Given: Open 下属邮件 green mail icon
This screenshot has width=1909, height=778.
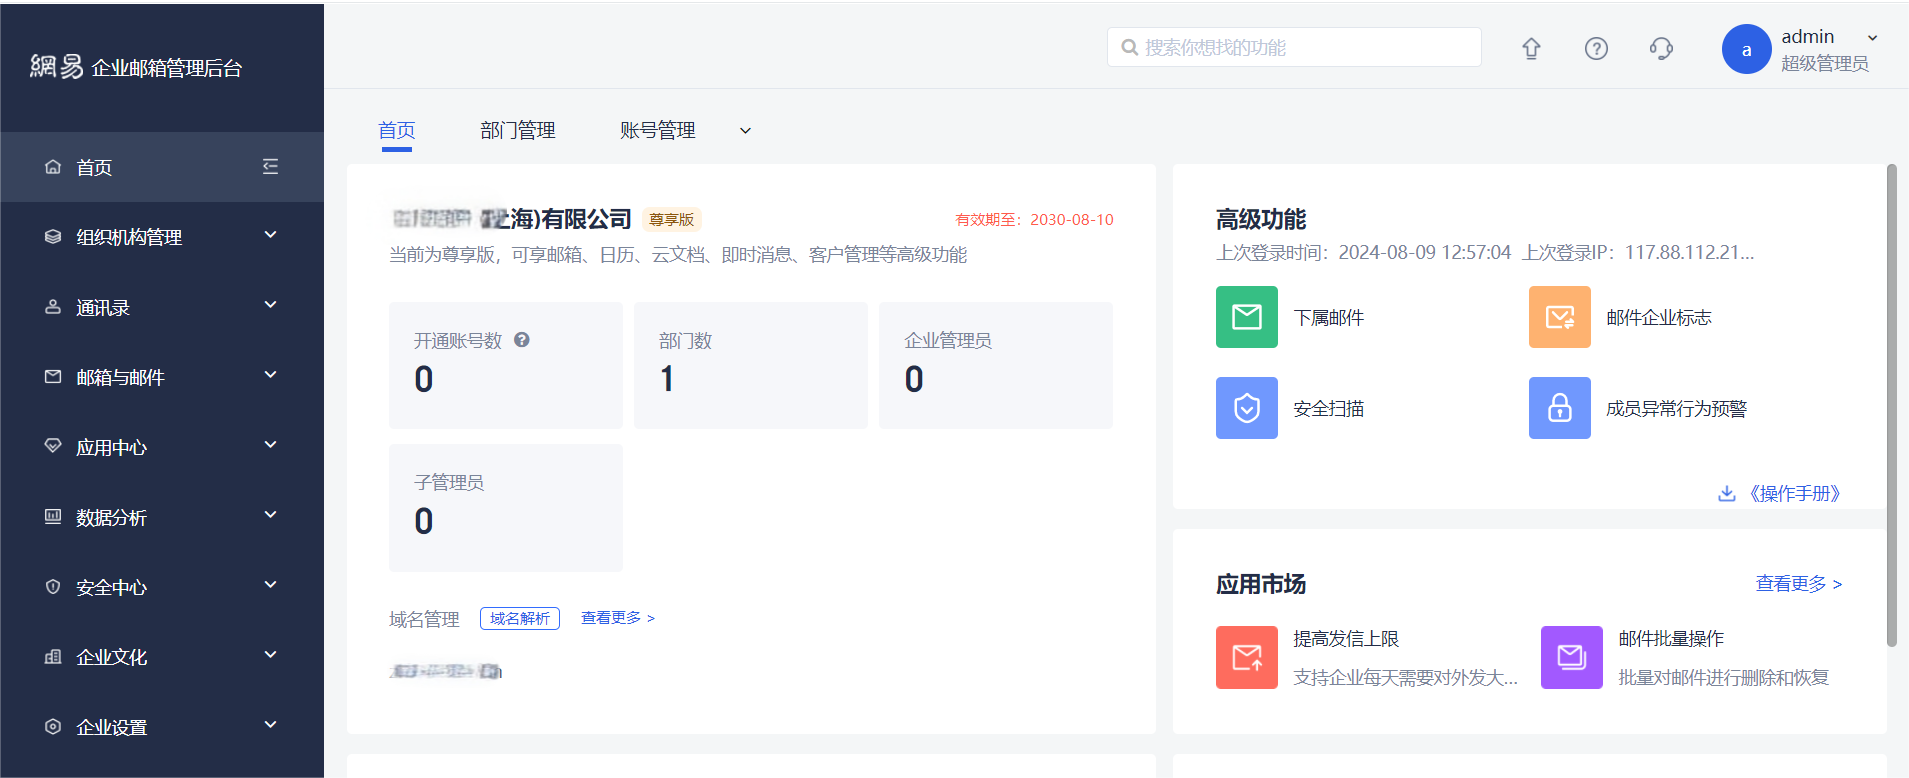Looking at the screenshot, I should click(1246, 317).
